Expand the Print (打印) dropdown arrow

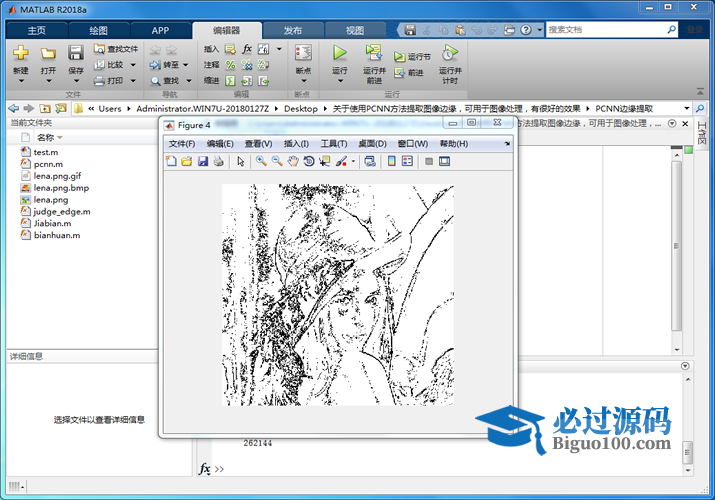(x=133, y=81)
